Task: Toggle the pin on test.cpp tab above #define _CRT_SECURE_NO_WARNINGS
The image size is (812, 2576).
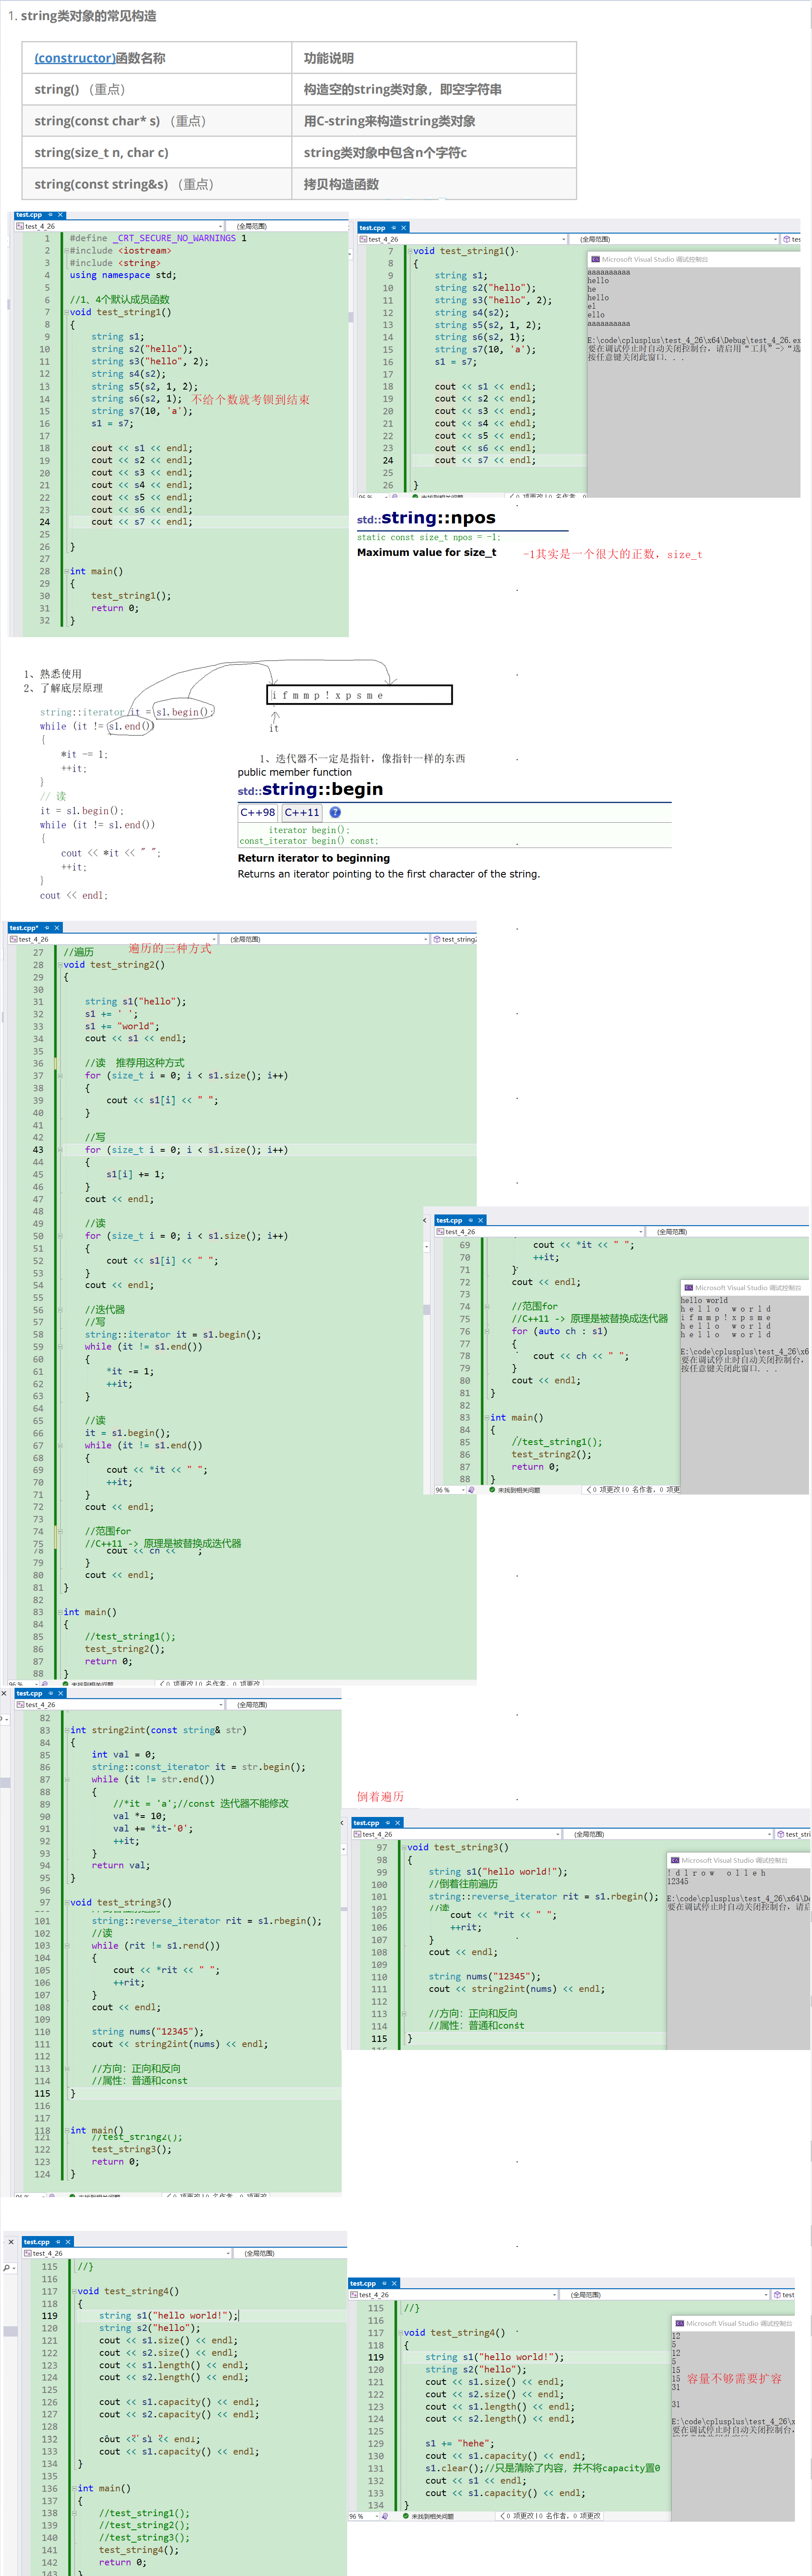Action: 49,215
